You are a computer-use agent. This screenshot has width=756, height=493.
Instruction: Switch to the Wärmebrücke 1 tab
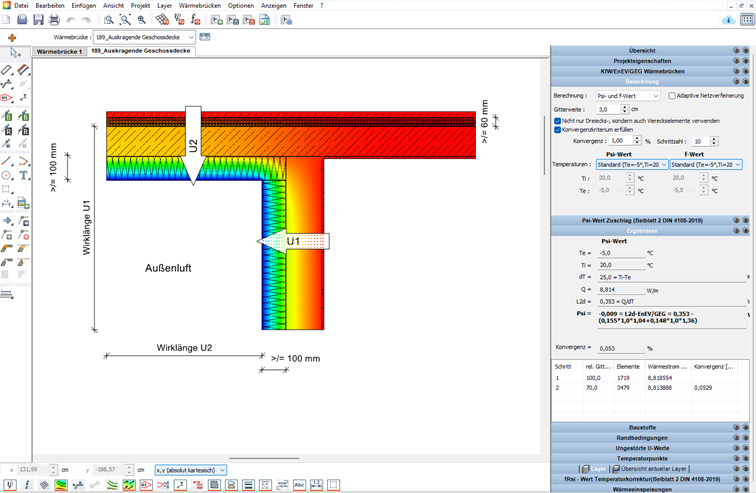click(x=59, y=51)
